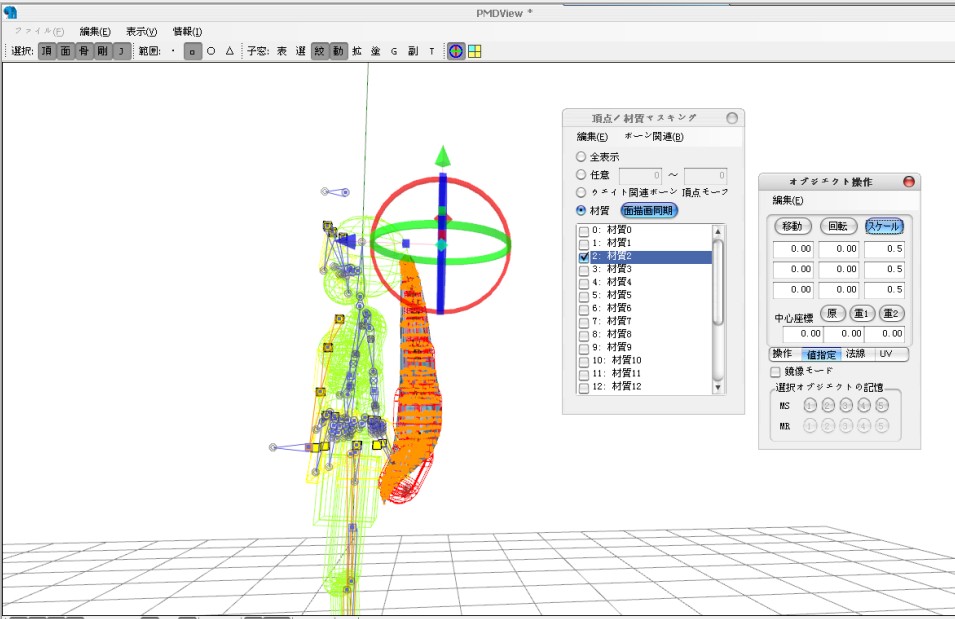Toggle rigid body selection button 剛
Screen dimensions: 955x619
102,51
